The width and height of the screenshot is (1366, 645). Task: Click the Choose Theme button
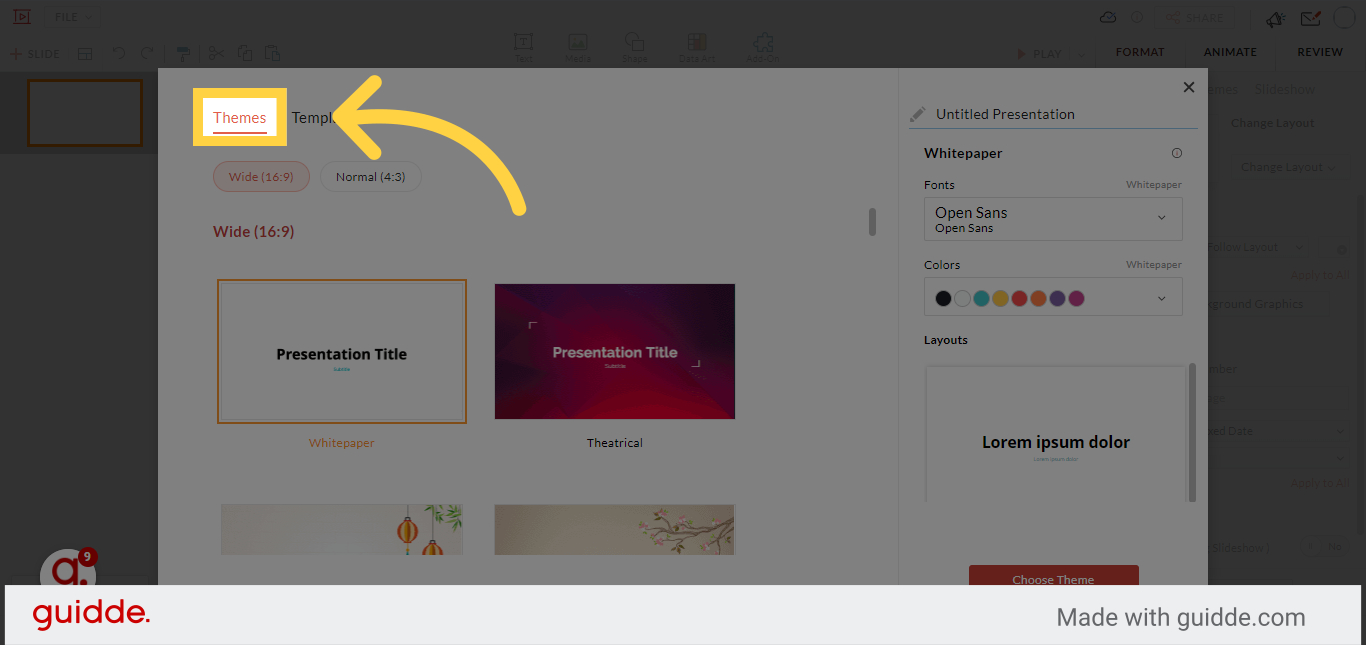pyautogui.click(x=1053, y=579)
